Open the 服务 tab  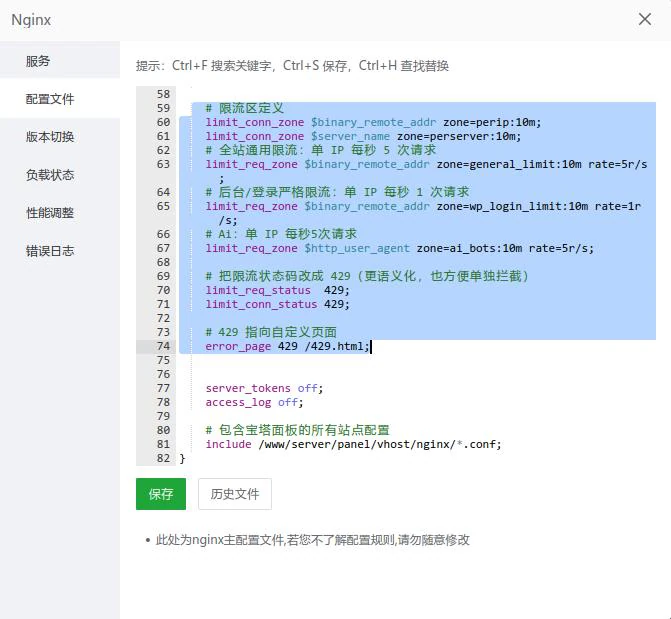60,61
